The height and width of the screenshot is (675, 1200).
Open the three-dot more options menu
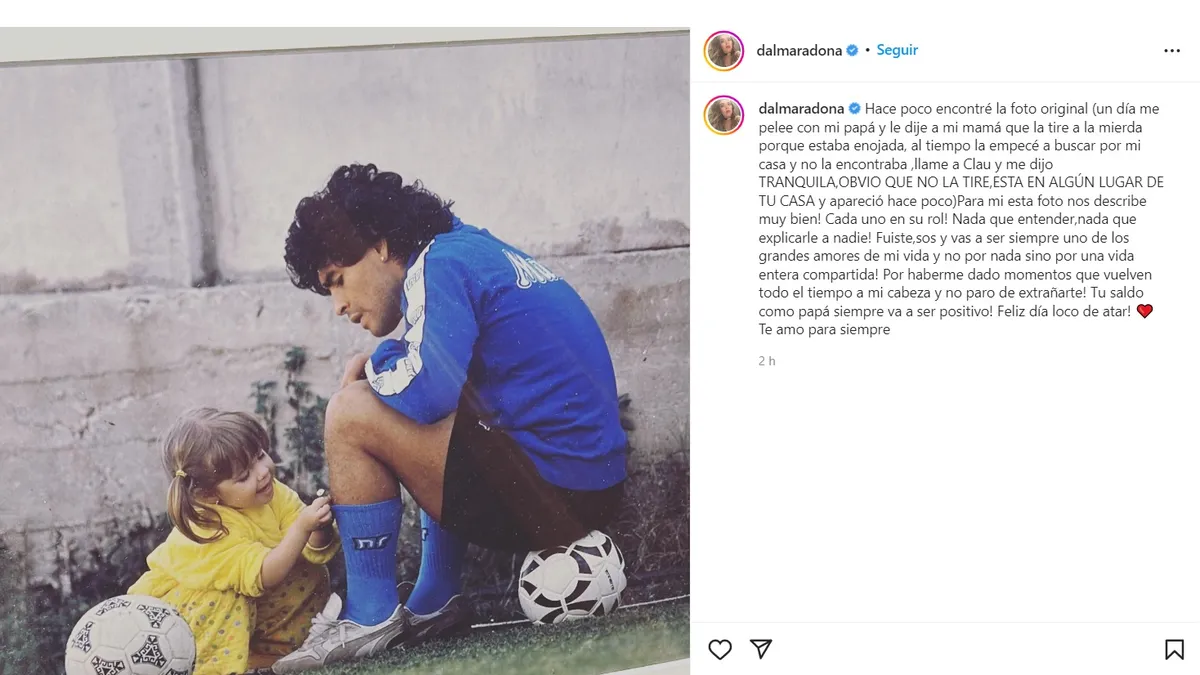[x=1172, y=51]
